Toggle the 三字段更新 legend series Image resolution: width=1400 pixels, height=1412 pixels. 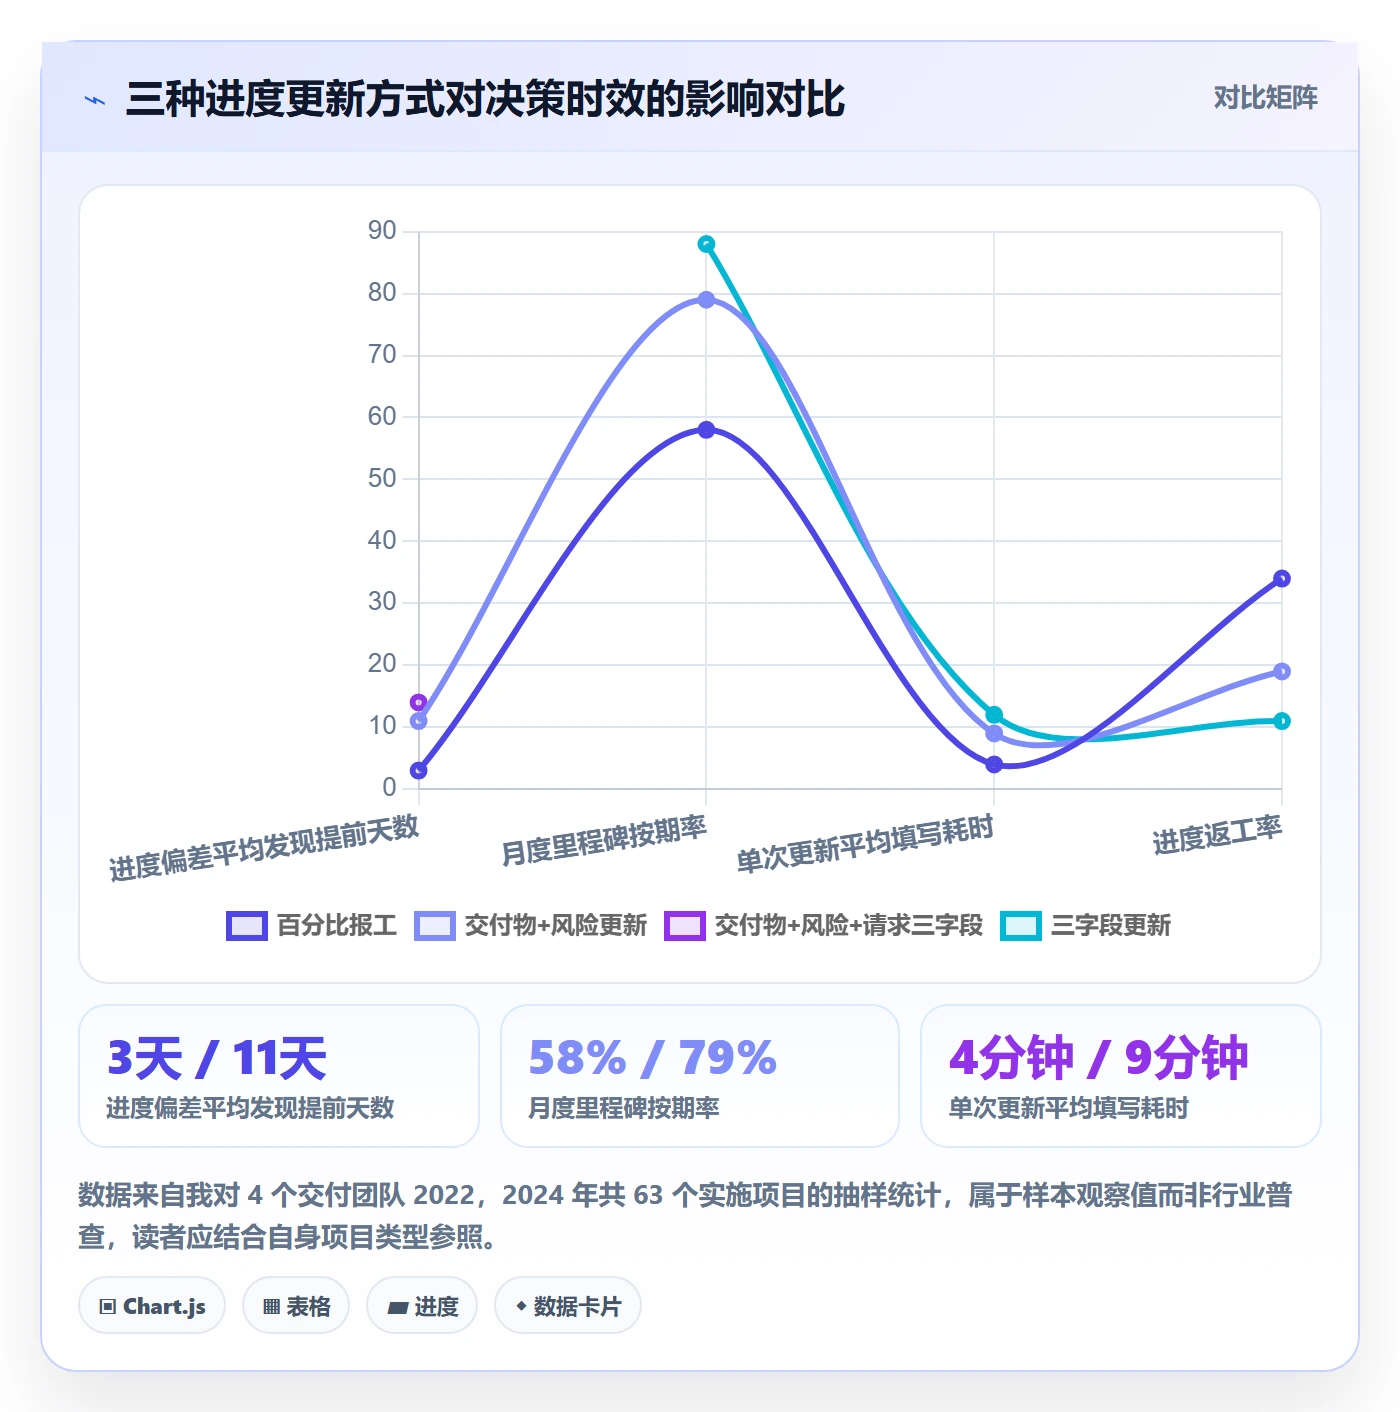(x=1086, y=926)
